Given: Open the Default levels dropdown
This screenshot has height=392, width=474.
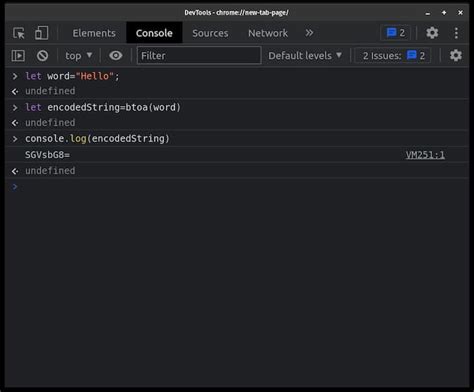Looking at the screenshot, I should tap(305, 56).
